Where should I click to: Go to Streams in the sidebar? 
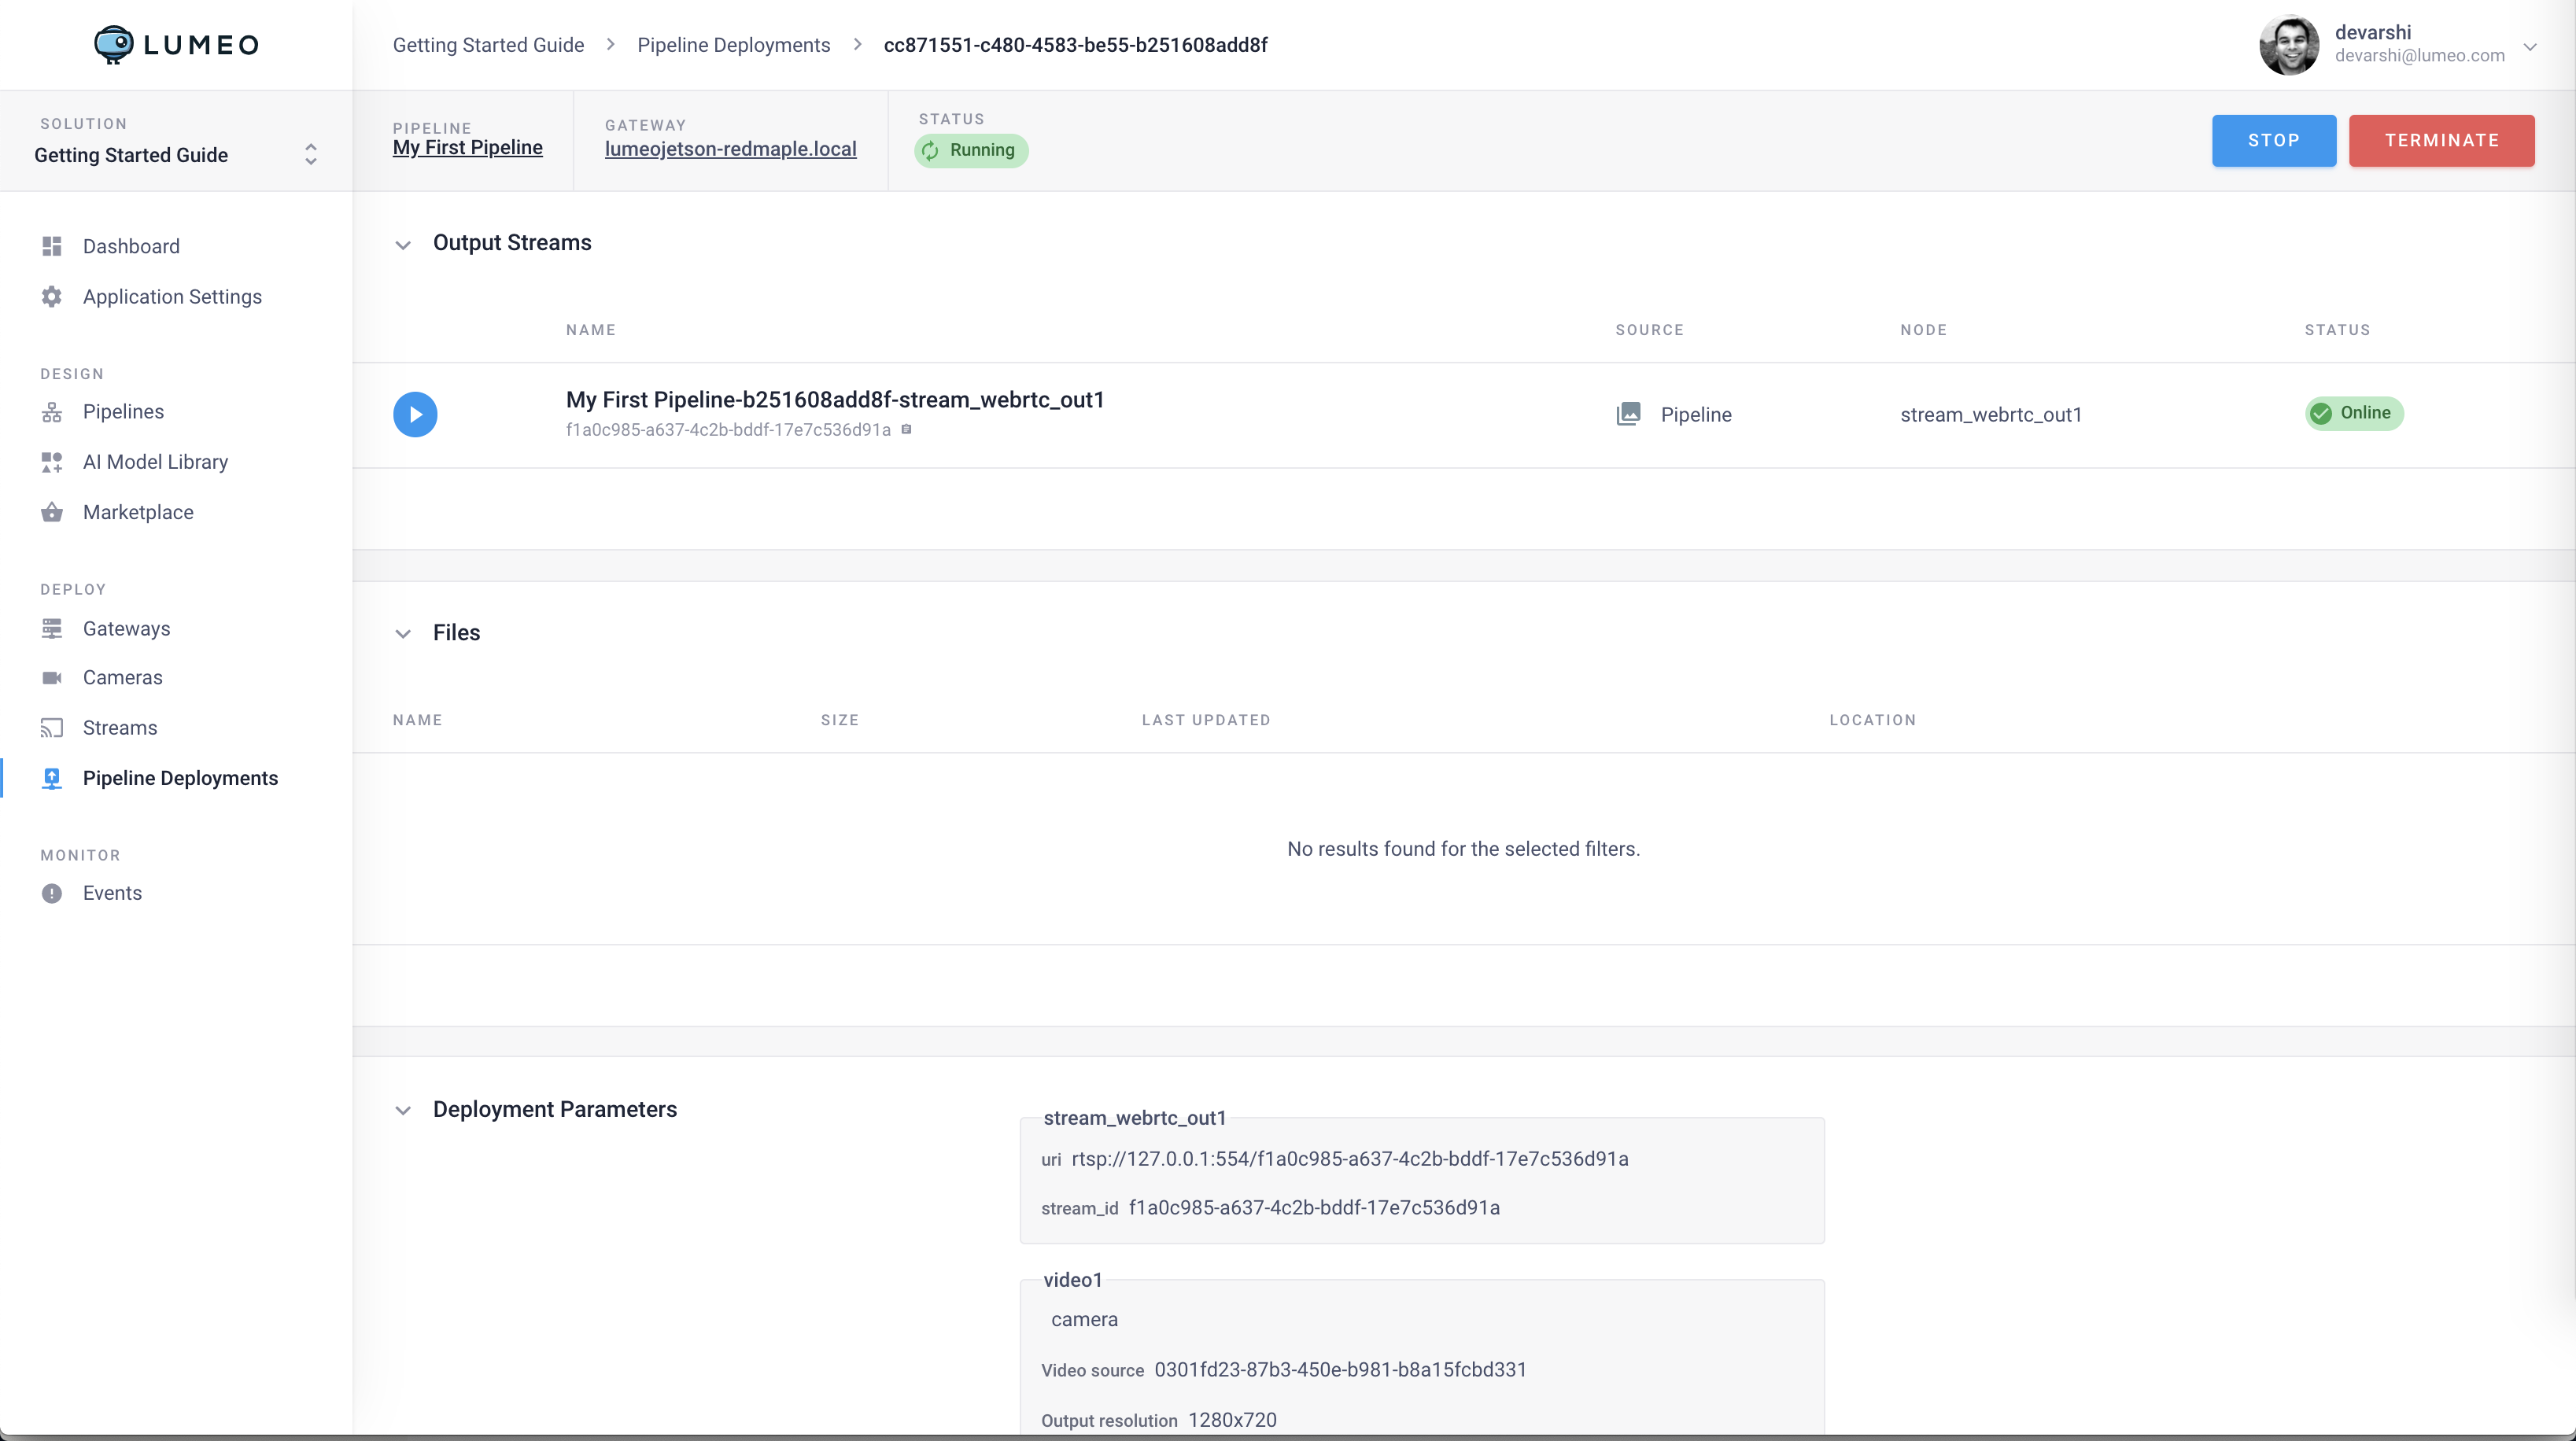[x=120, y=728]
